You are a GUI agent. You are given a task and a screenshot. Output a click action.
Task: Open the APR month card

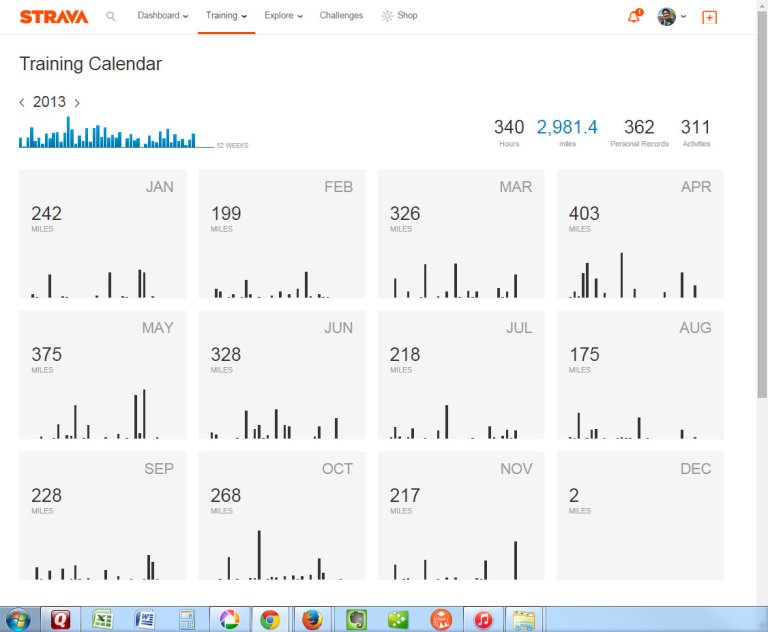(639, 234)
